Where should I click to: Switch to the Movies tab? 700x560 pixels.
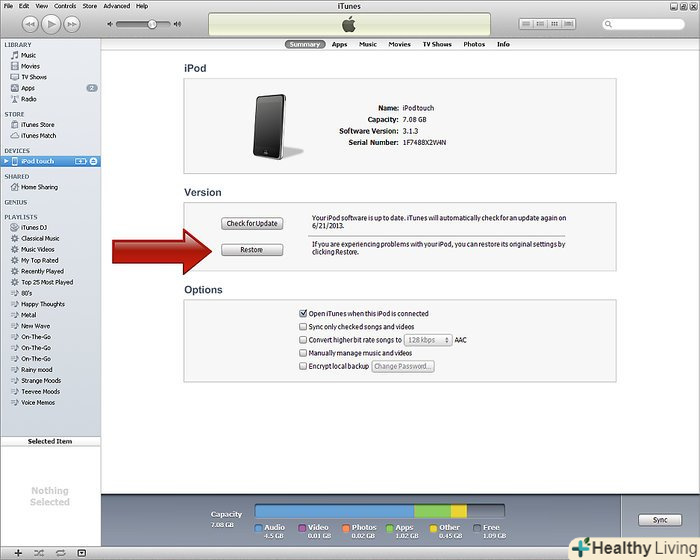pos(400,44)
